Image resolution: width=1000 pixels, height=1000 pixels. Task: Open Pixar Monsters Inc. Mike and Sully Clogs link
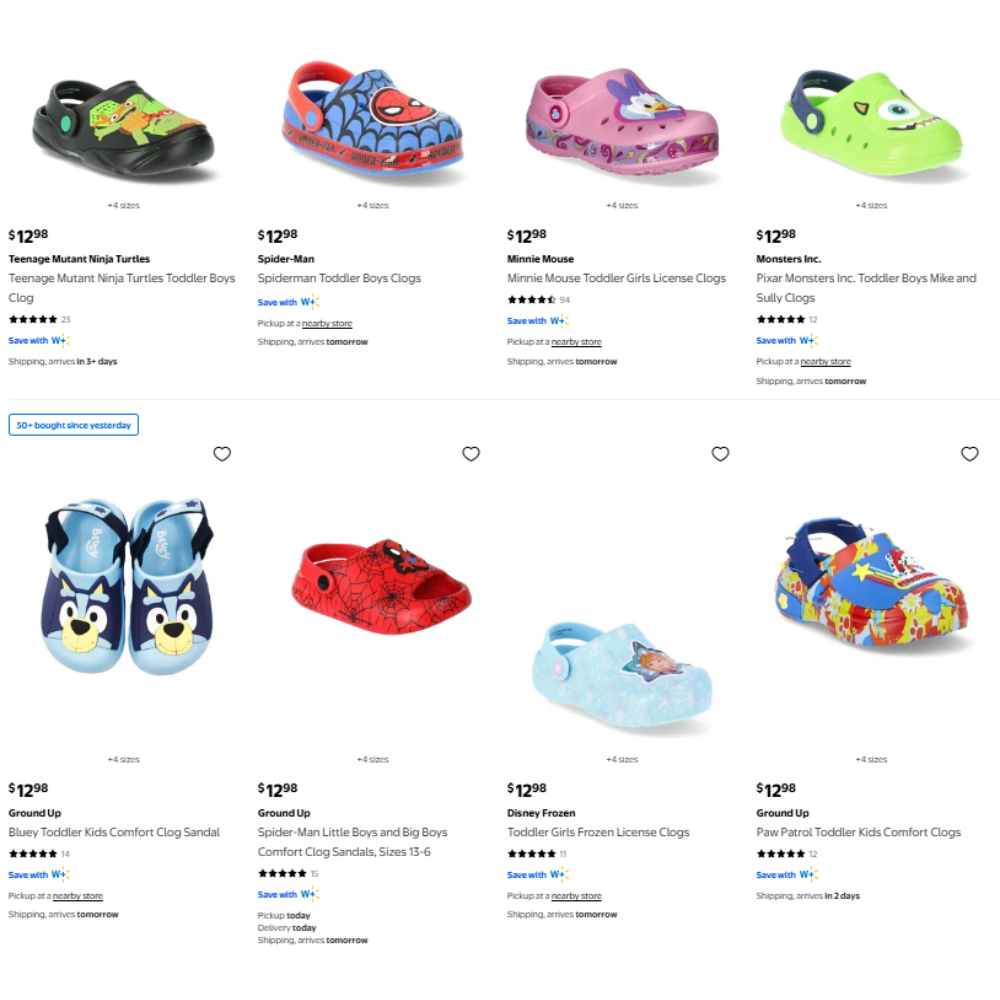866,288
